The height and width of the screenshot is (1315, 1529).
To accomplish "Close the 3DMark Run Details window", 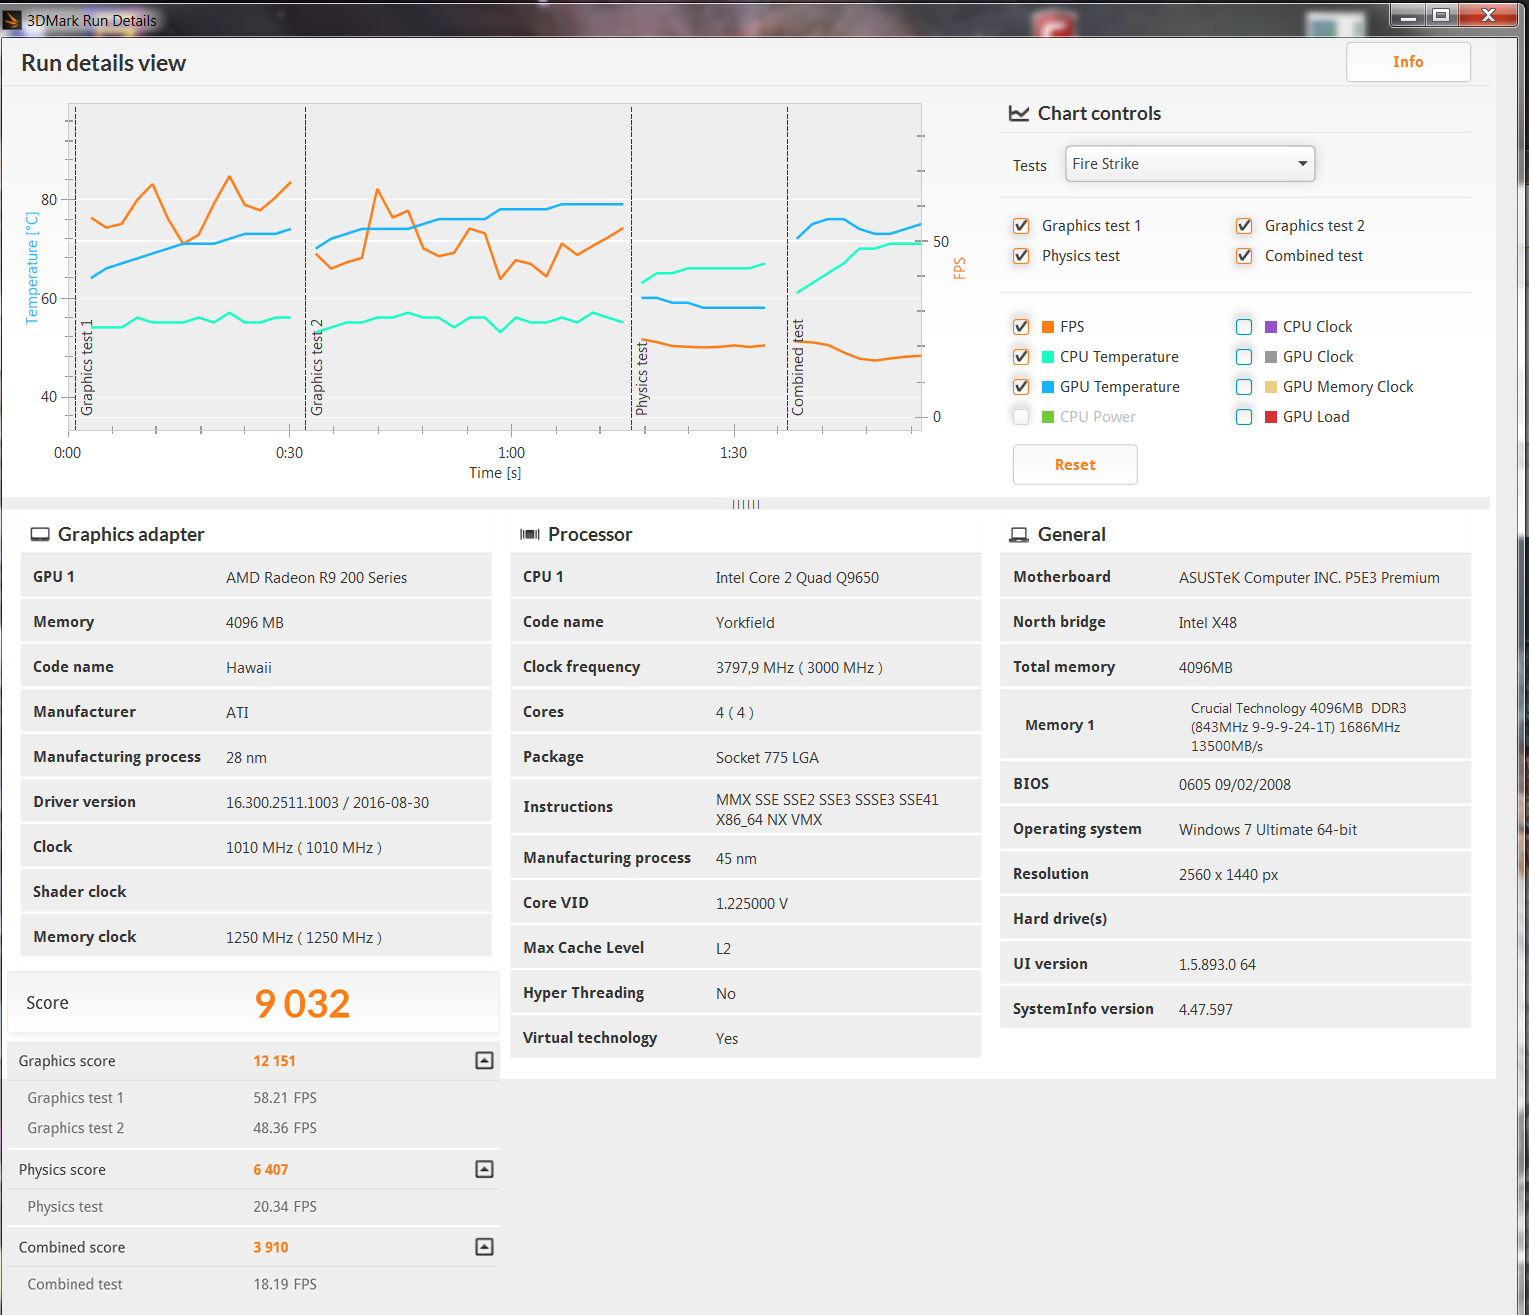I will click(1488, 15).
